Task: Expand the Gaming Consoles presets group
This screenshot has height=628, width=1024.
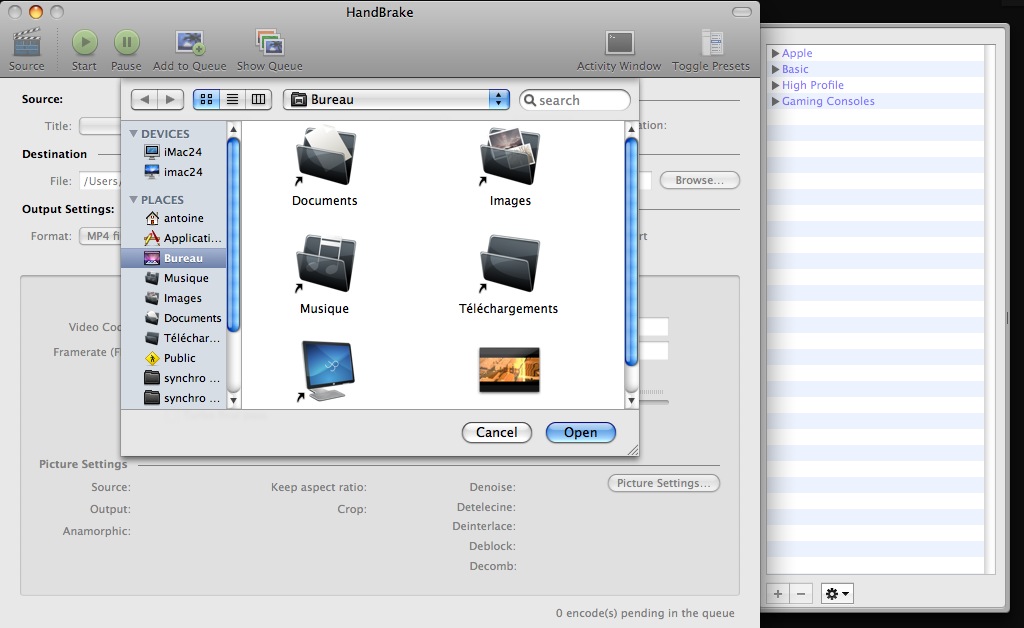Action: (775, 101)
